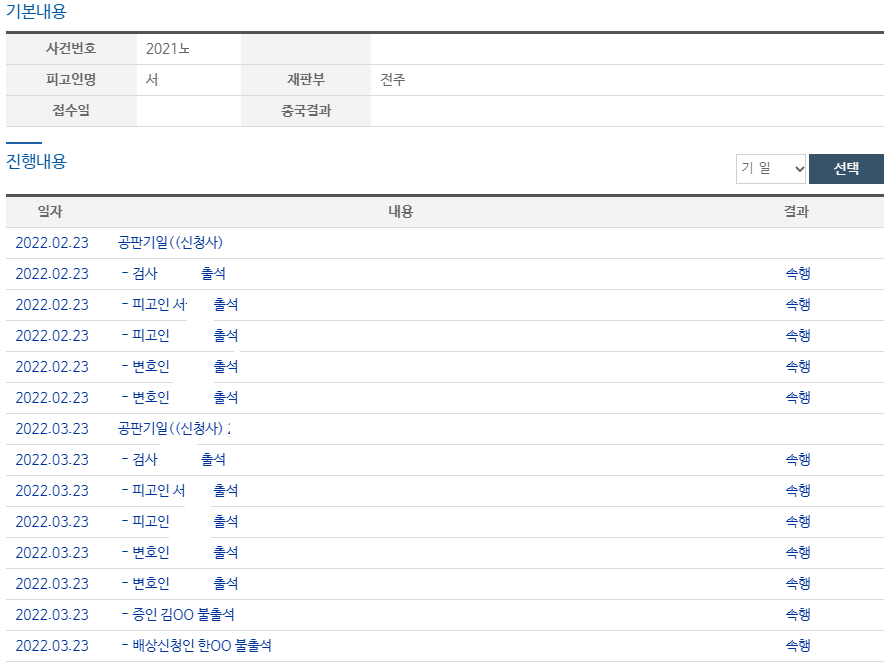Click the 사건번호 value 2021노
The width and height of the screenshot is (888, 664).
point(167,49)
